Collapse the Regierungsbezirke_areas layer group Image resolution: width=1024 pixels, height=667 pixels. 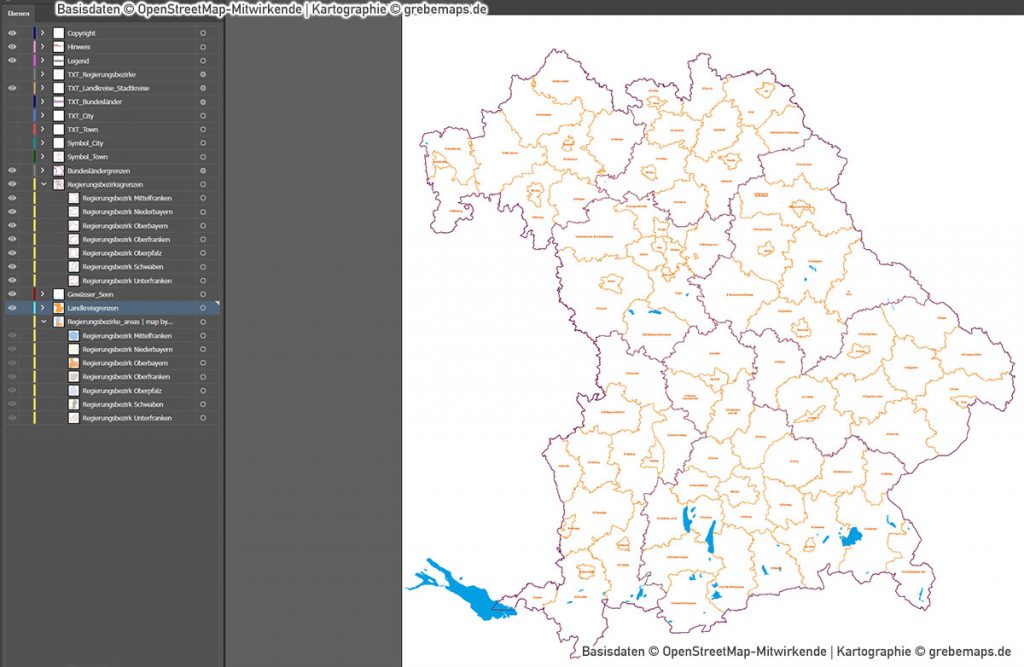coord(43,321)
